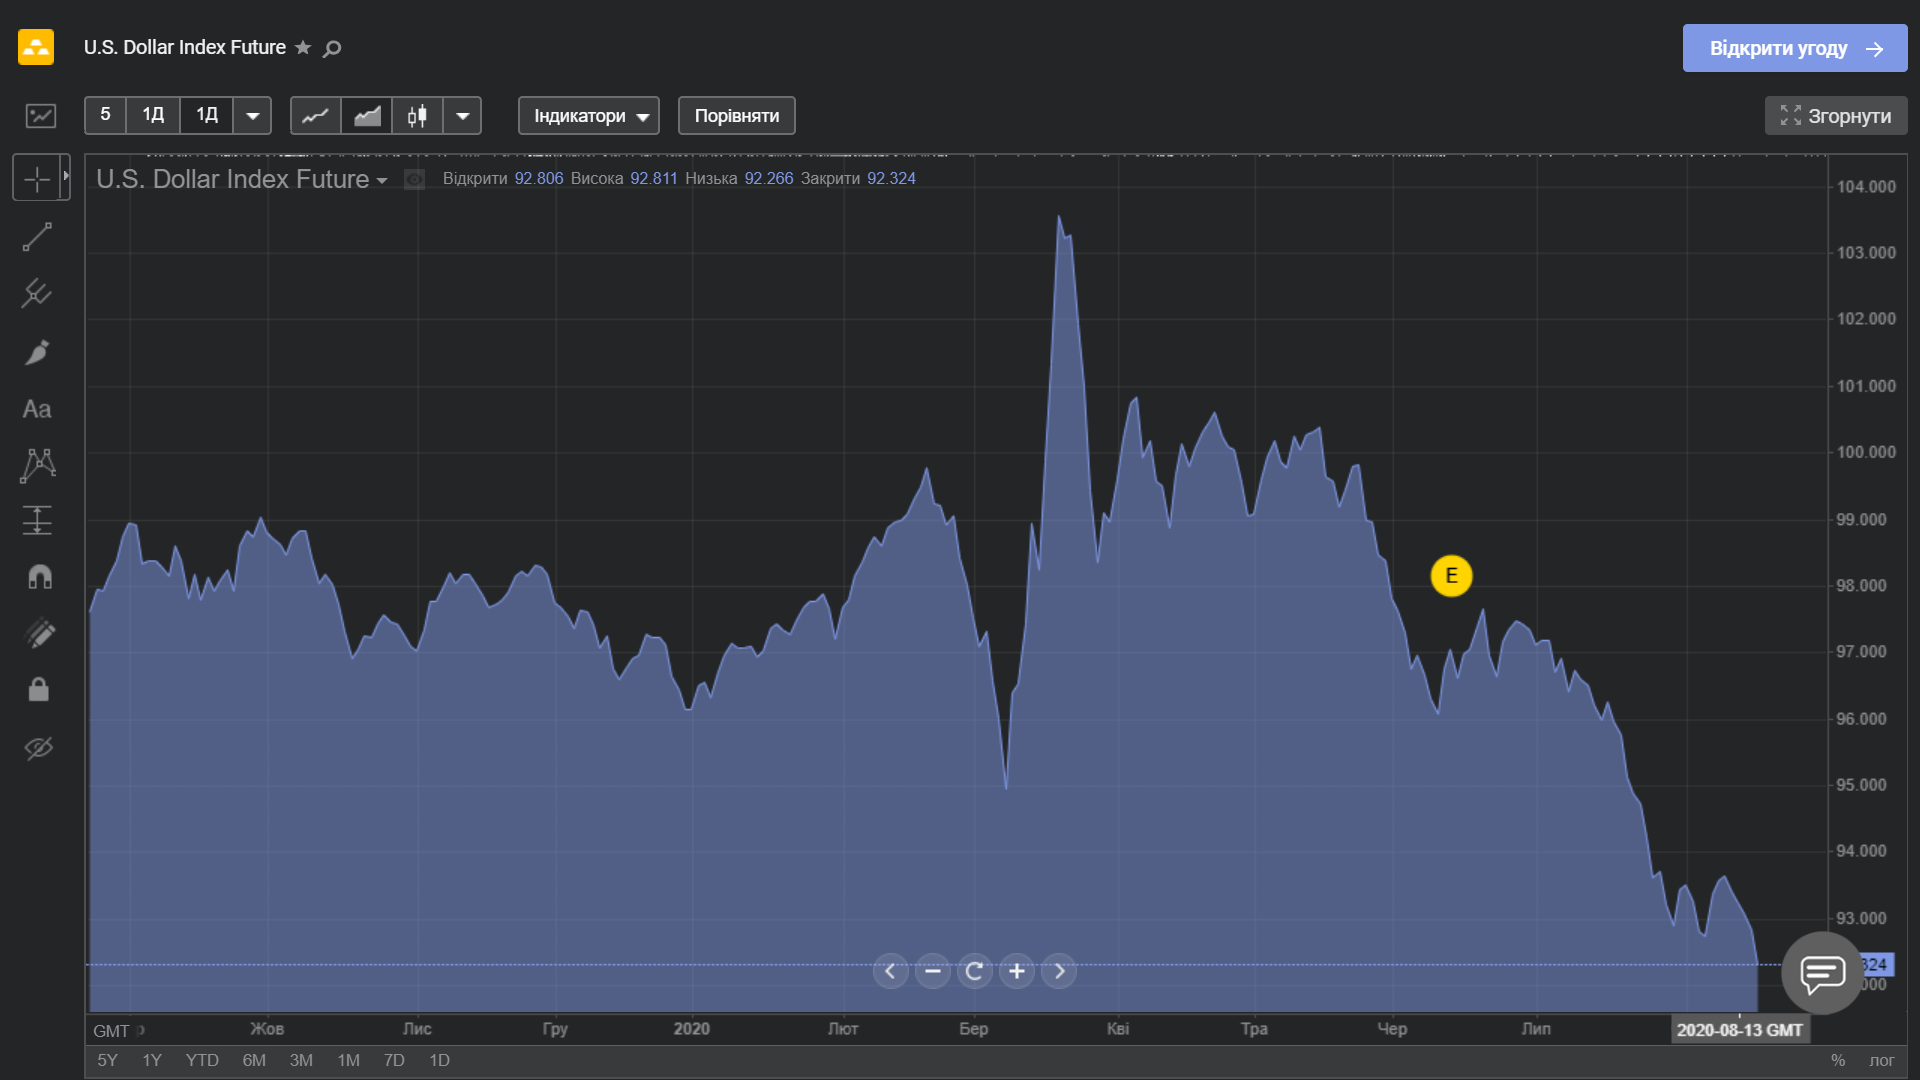The width and height of the screenshot is (1920, 1080).
Task: Open the chart patterns tool
Action: (37, 465)
